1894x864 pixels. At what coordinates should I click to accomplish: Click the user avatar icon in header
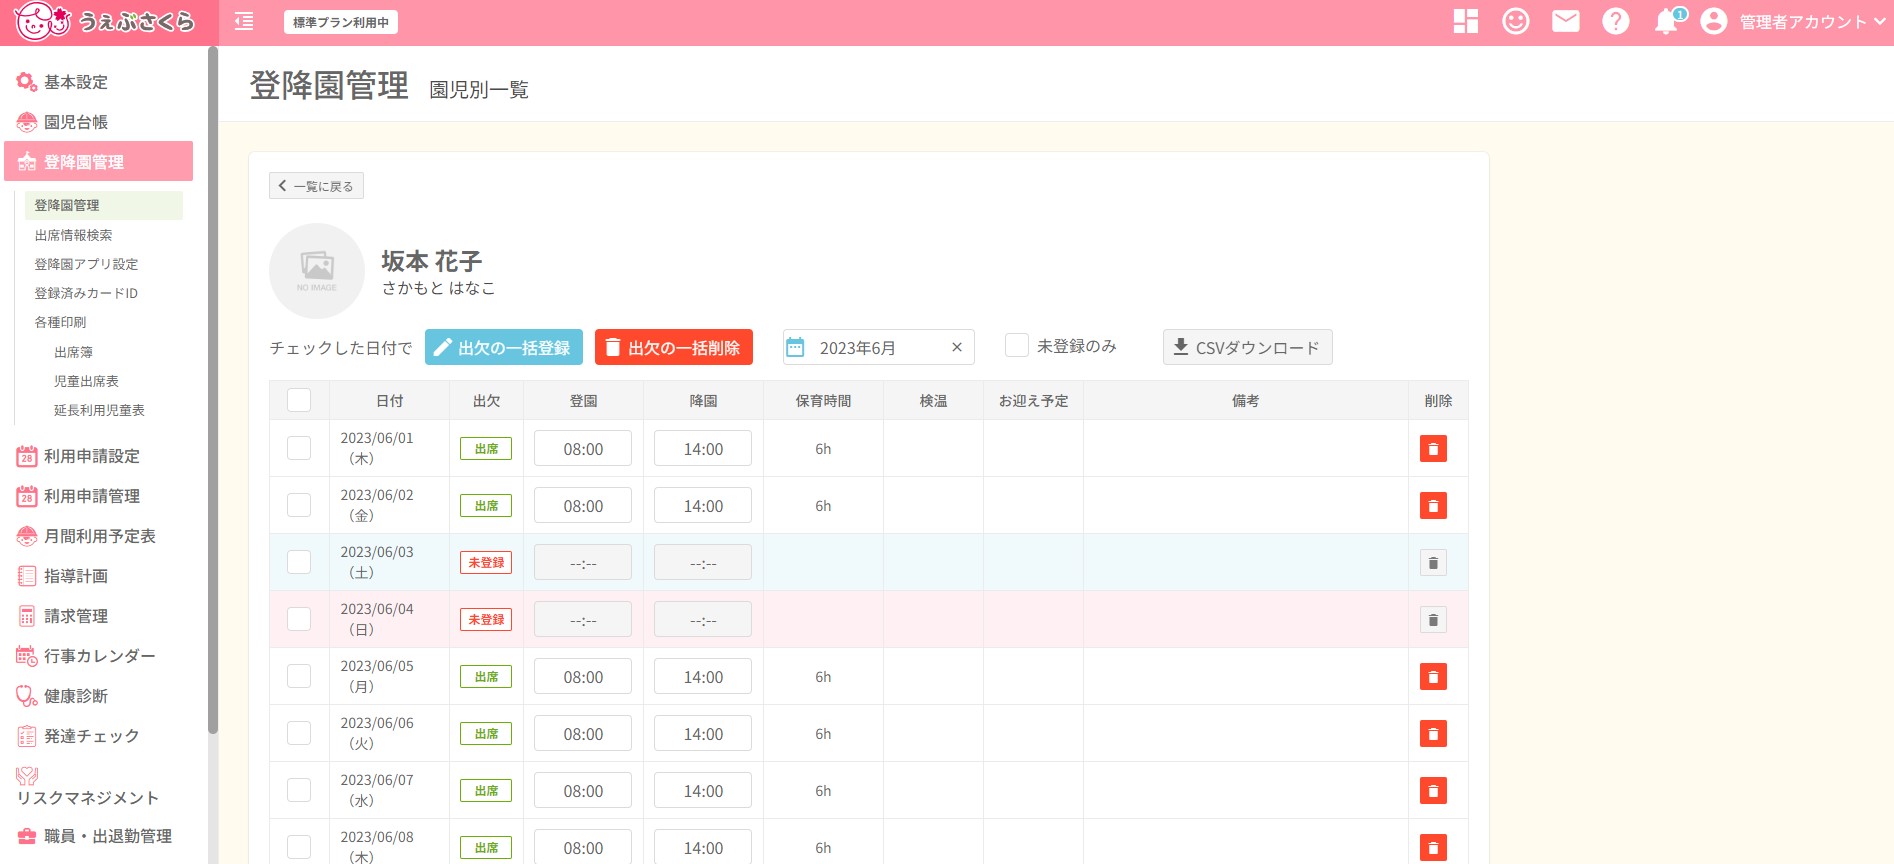pos(1714,21)
